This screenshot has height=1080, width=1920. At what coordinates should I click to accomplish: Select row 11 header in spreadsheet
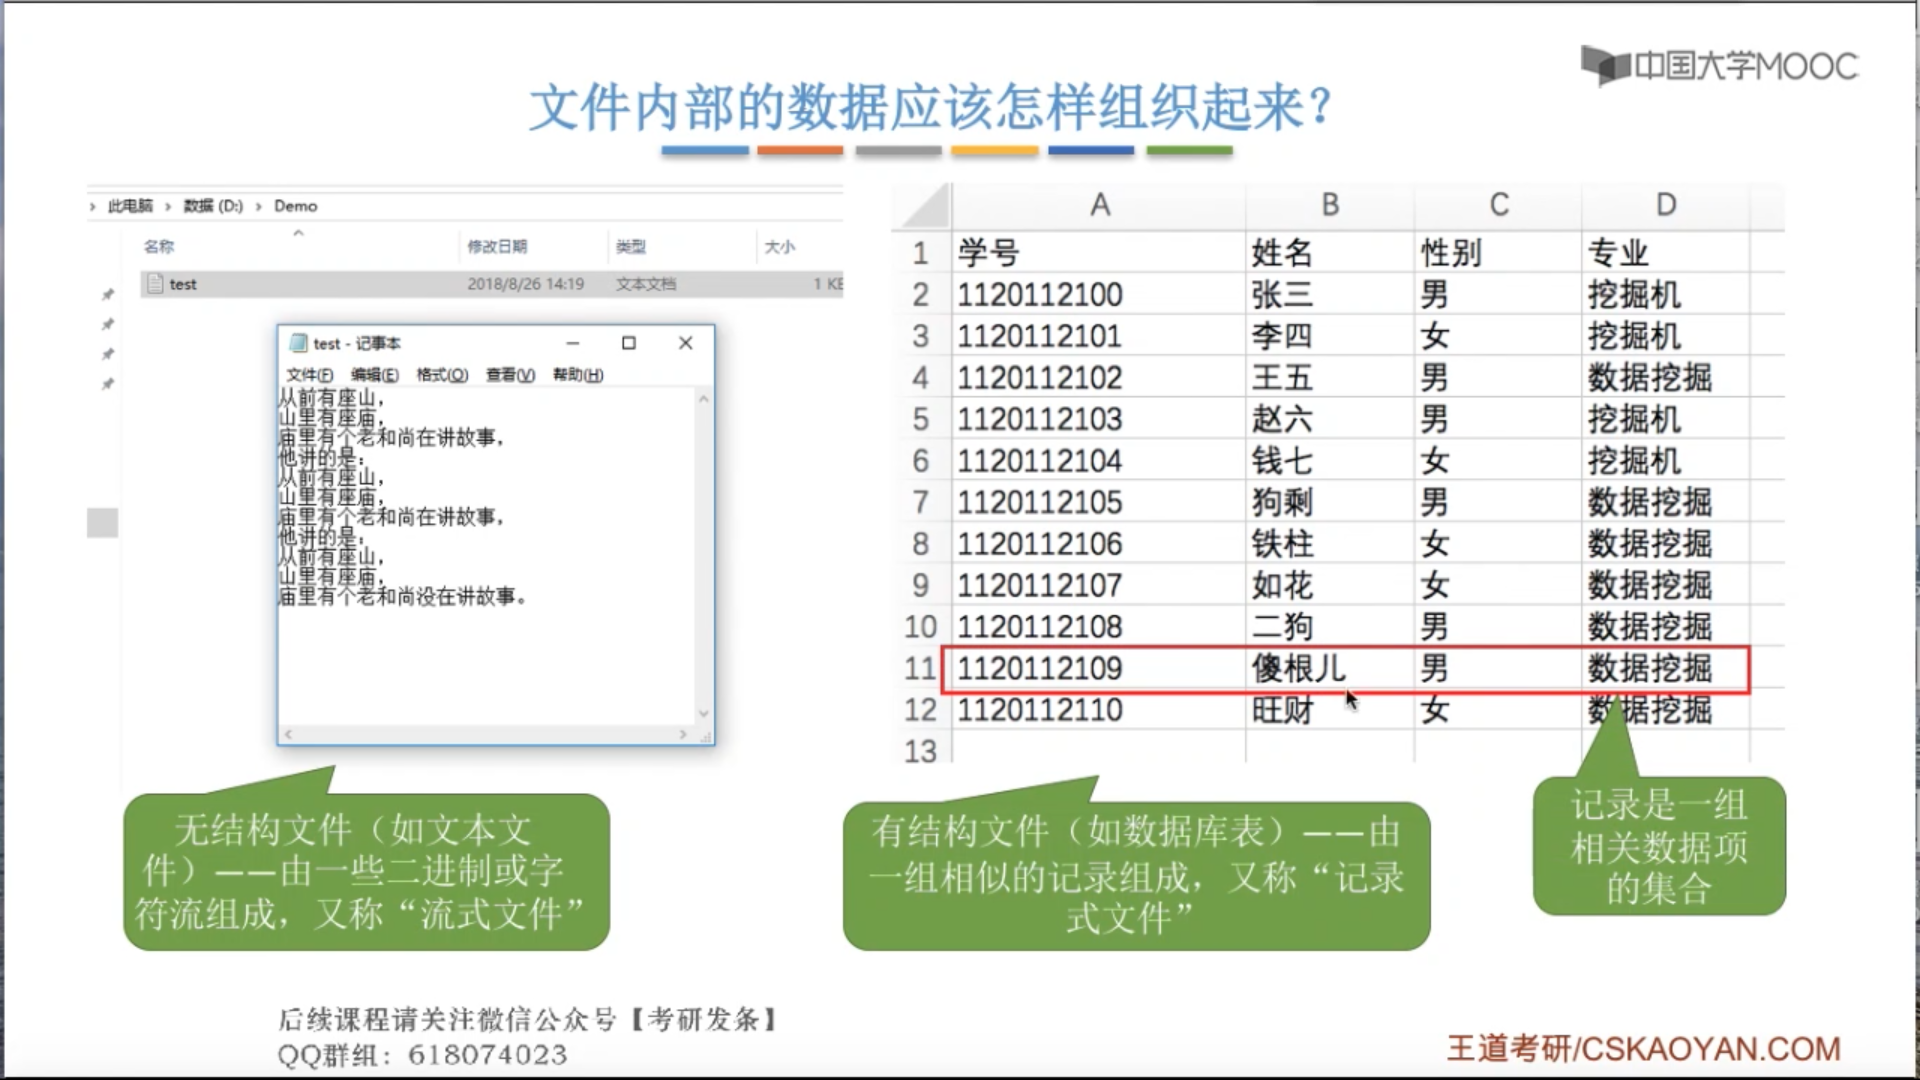pos(920,668)
